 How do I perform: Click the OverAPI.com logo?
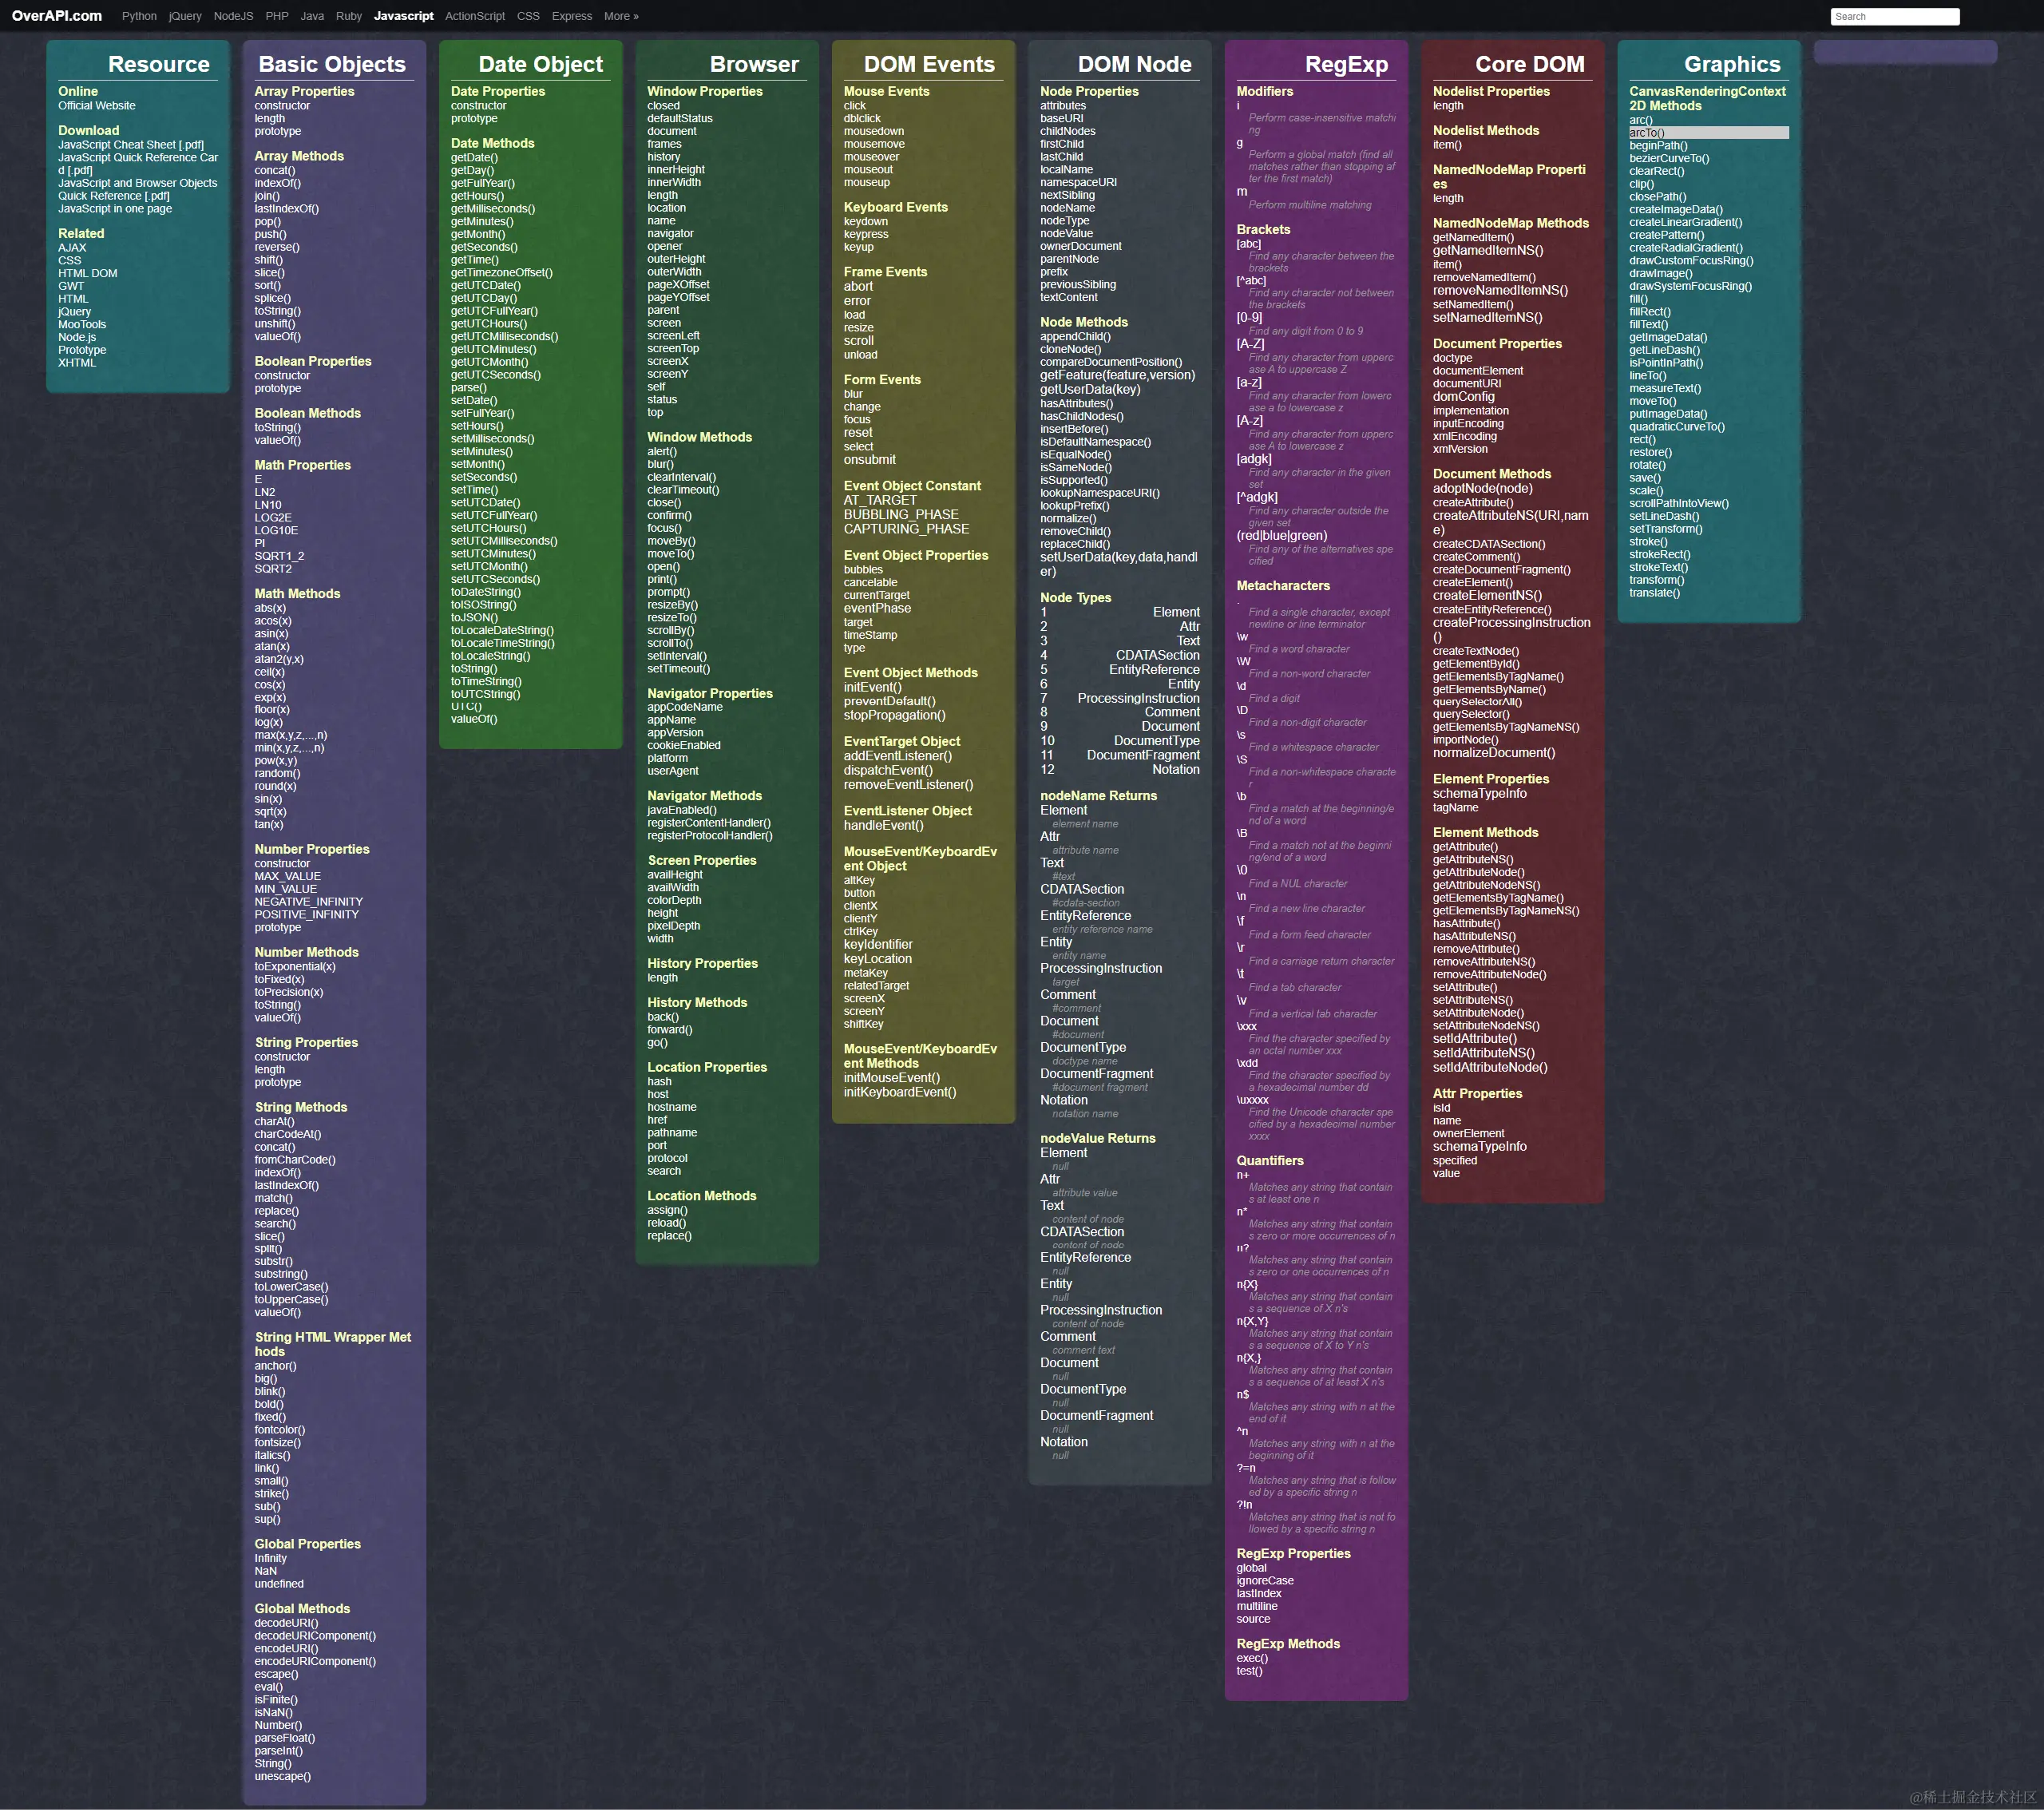pos(55,15)
